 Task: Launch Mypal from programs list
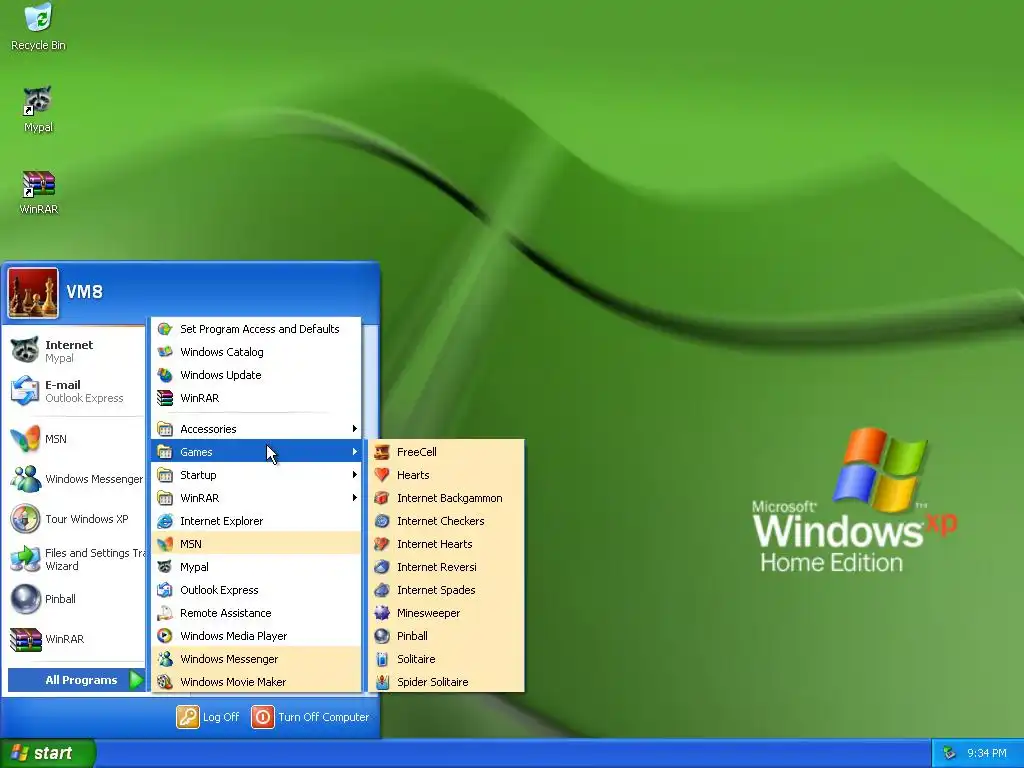point(256,567)
